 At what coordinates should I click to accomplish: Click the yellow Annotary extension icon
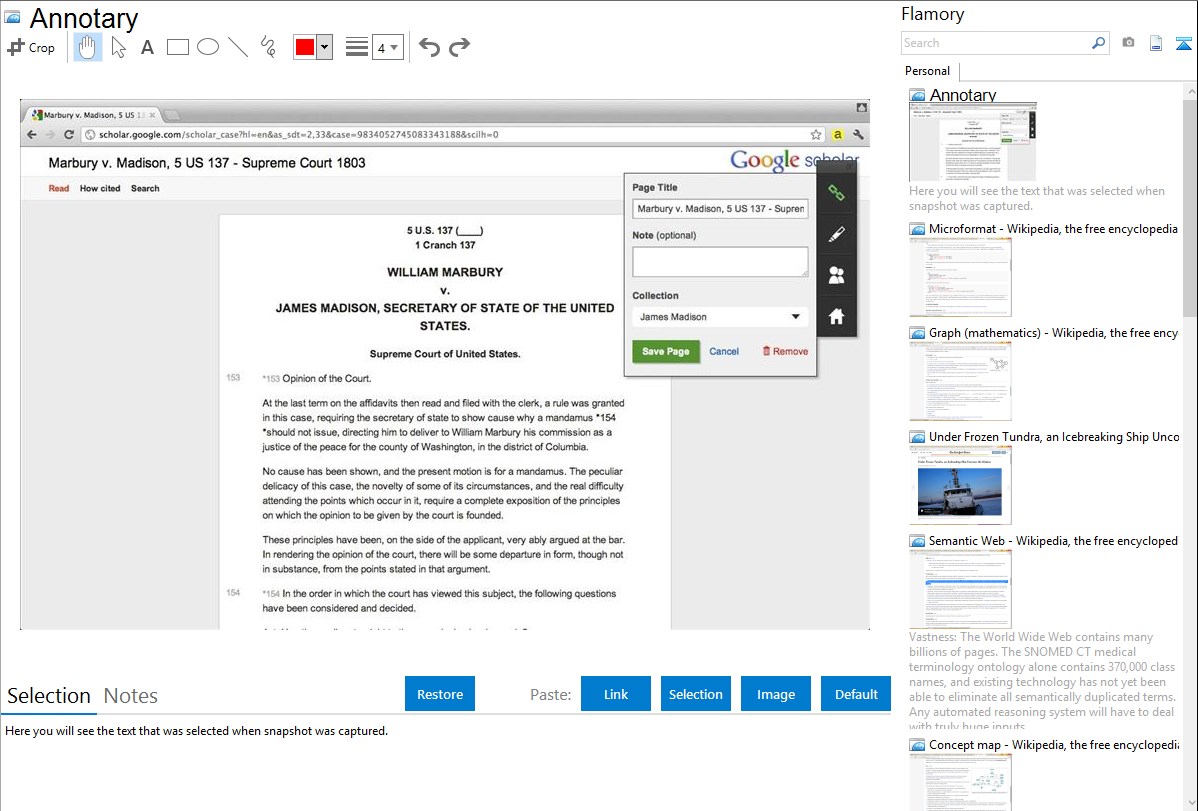(837, 135)
